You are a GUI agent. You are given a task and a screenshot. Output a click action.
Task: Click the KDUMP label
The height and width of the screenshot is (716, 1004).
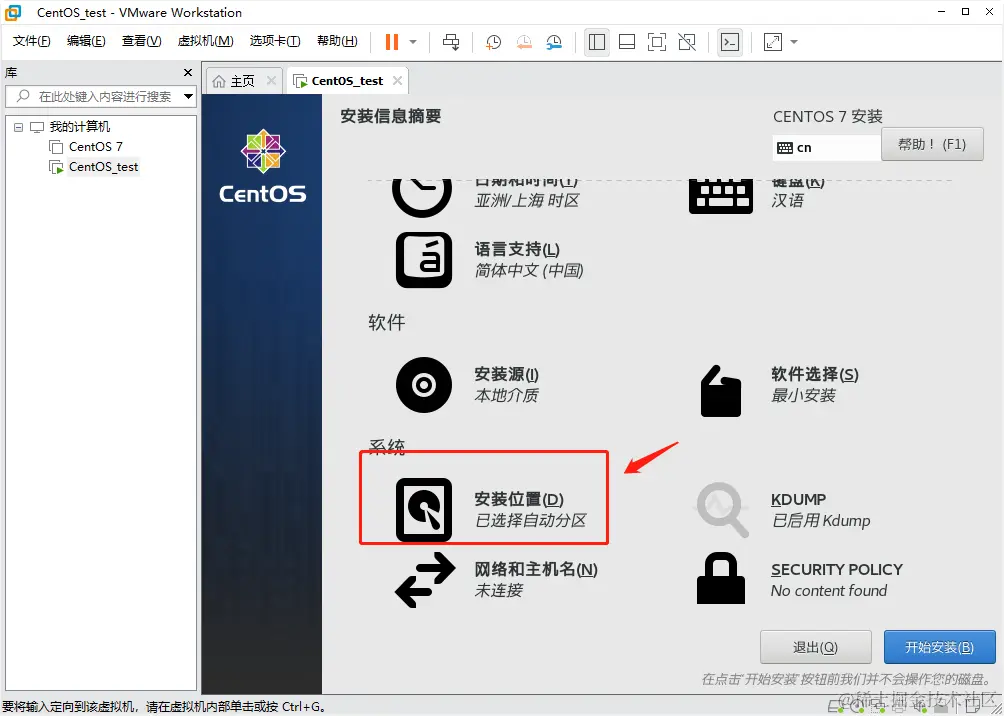coord(798,500)
